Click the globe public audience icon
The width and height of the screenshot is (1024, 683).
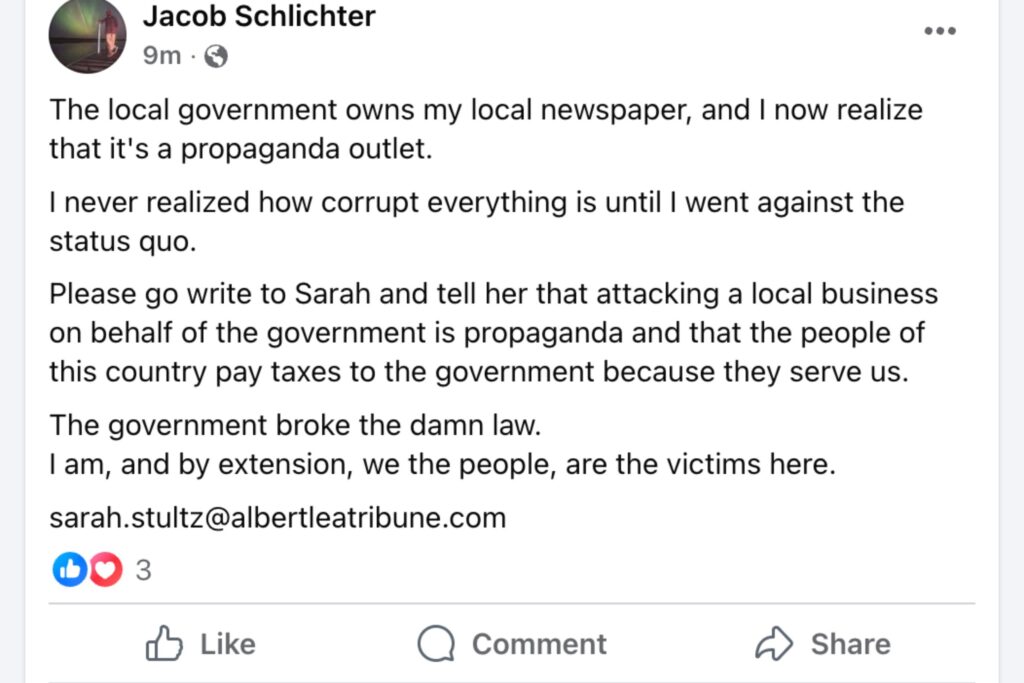coord(216,57)
